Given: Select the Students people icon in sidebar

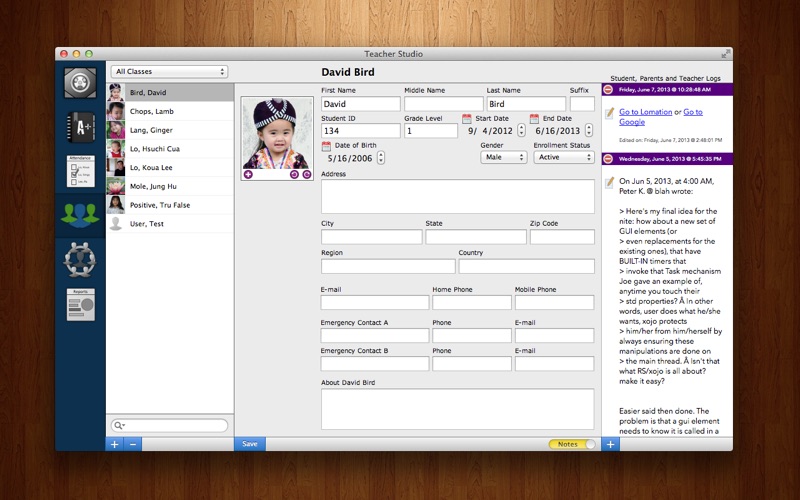Looking at the screenshot, I should (80, 214).
